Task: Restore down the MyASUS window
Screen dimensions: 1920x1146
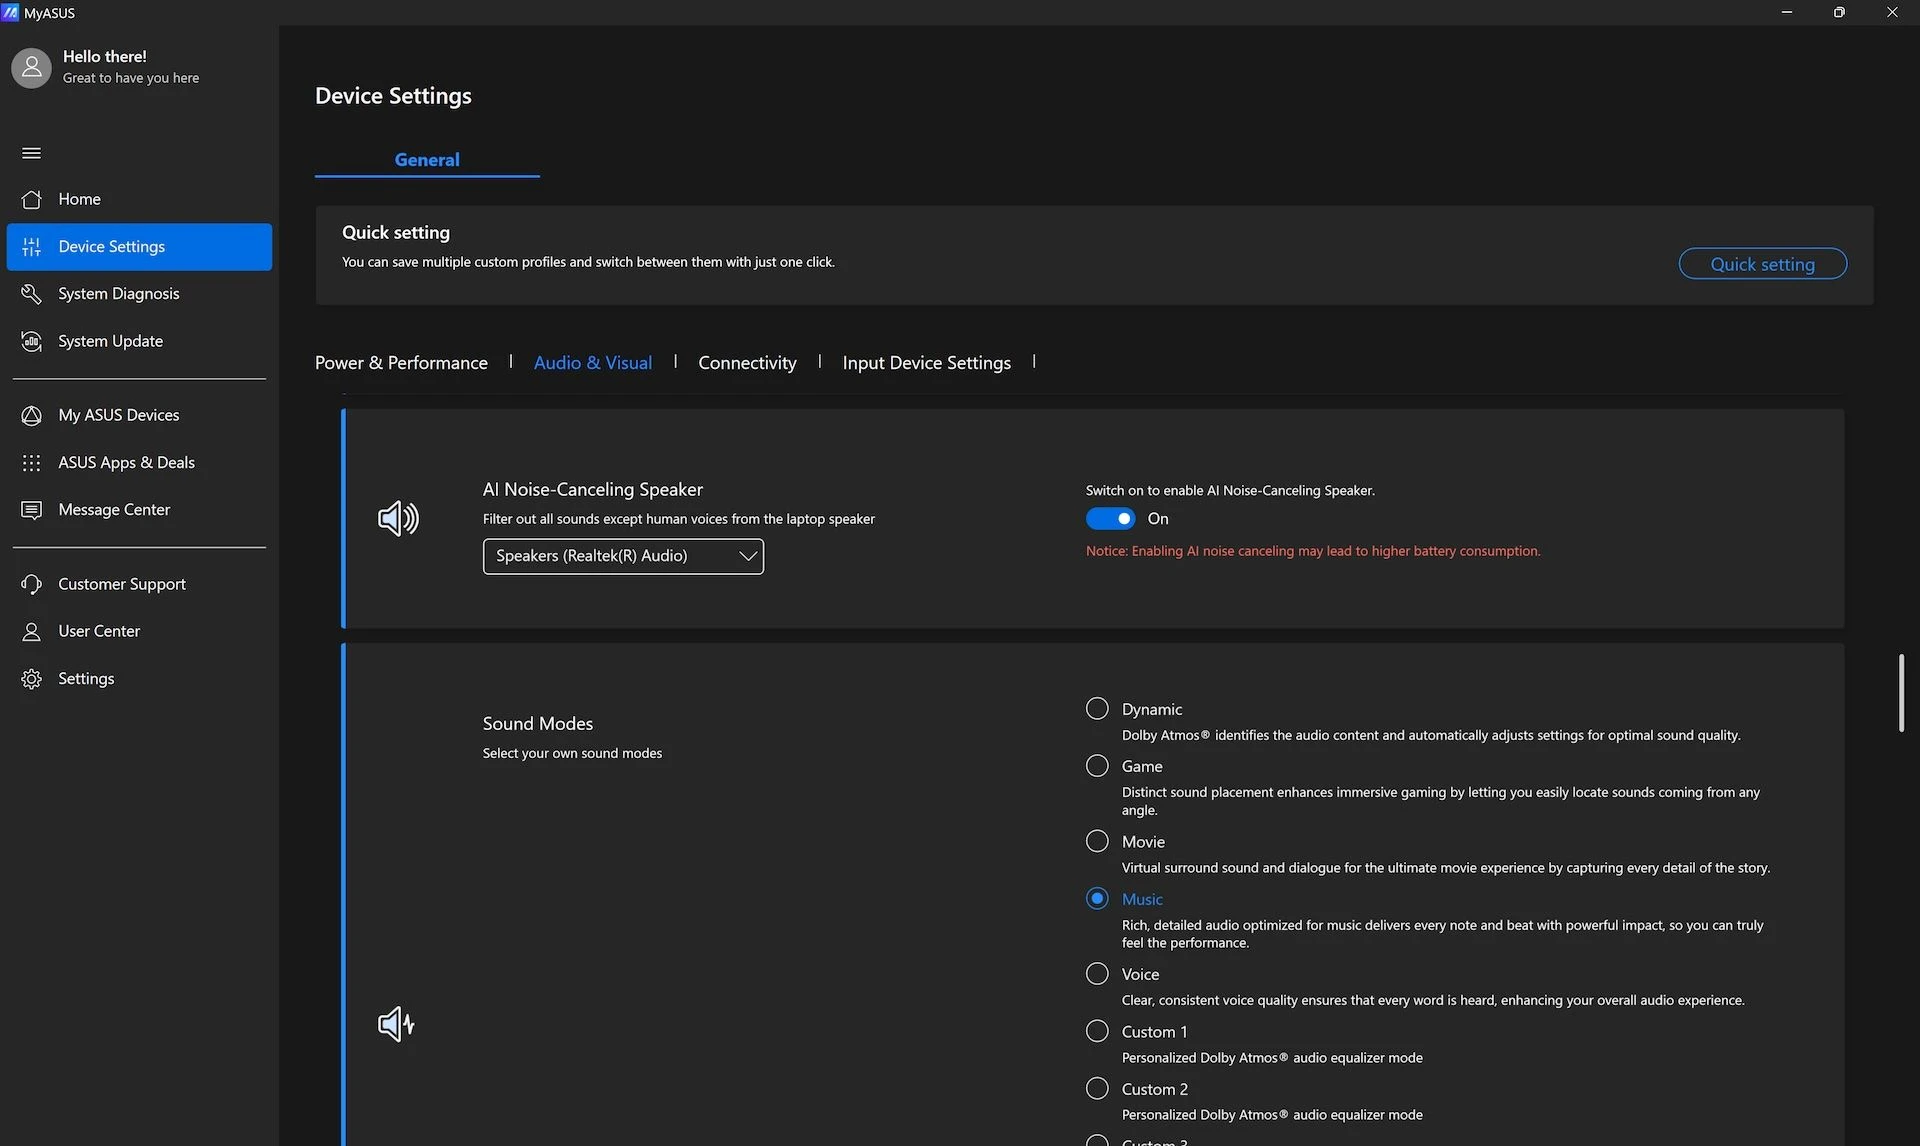Action: (x=1839, y=12)
